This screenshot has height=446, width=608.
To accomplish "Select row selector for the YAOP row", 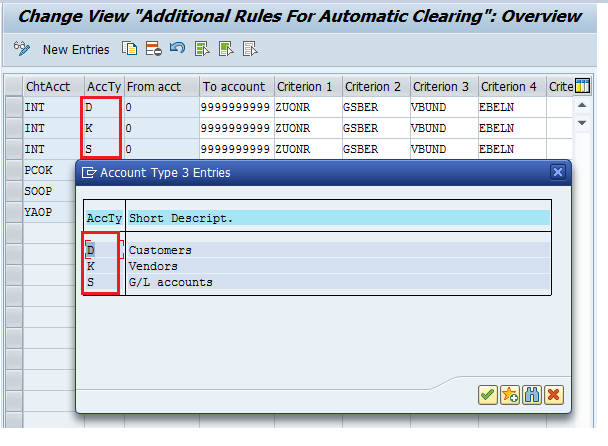I will pos(14,212).
